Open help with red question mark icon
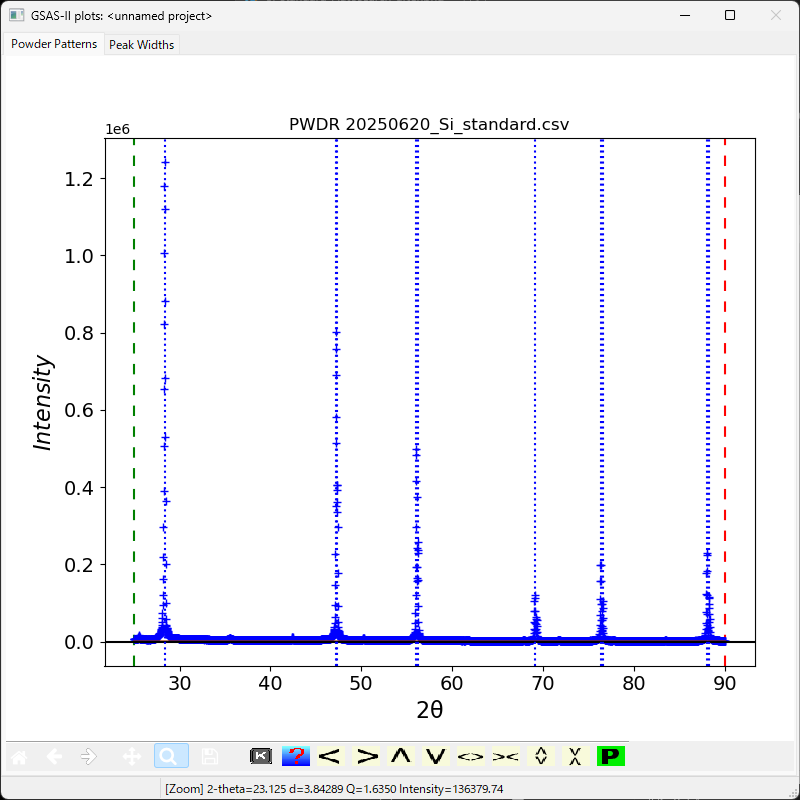This screenshot has width=800, height=800. tap(295, 757)
